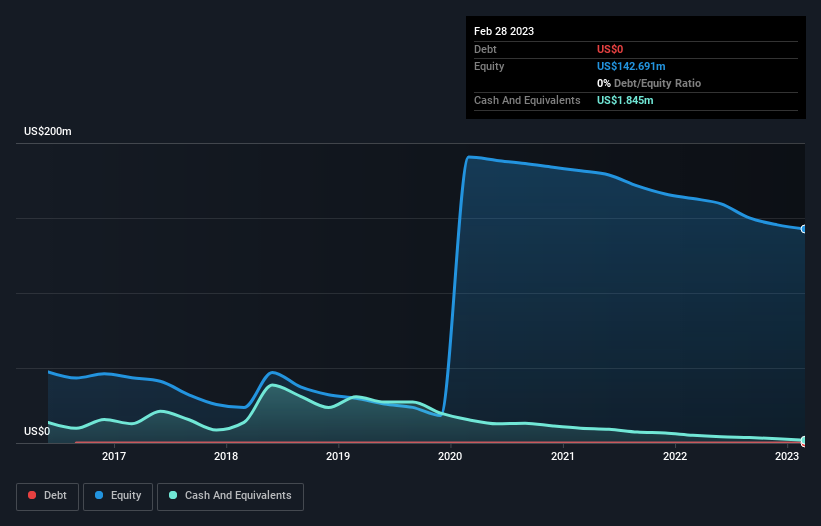
Task: Click the US$0 y-axis label
Action: tap(37, 431)
